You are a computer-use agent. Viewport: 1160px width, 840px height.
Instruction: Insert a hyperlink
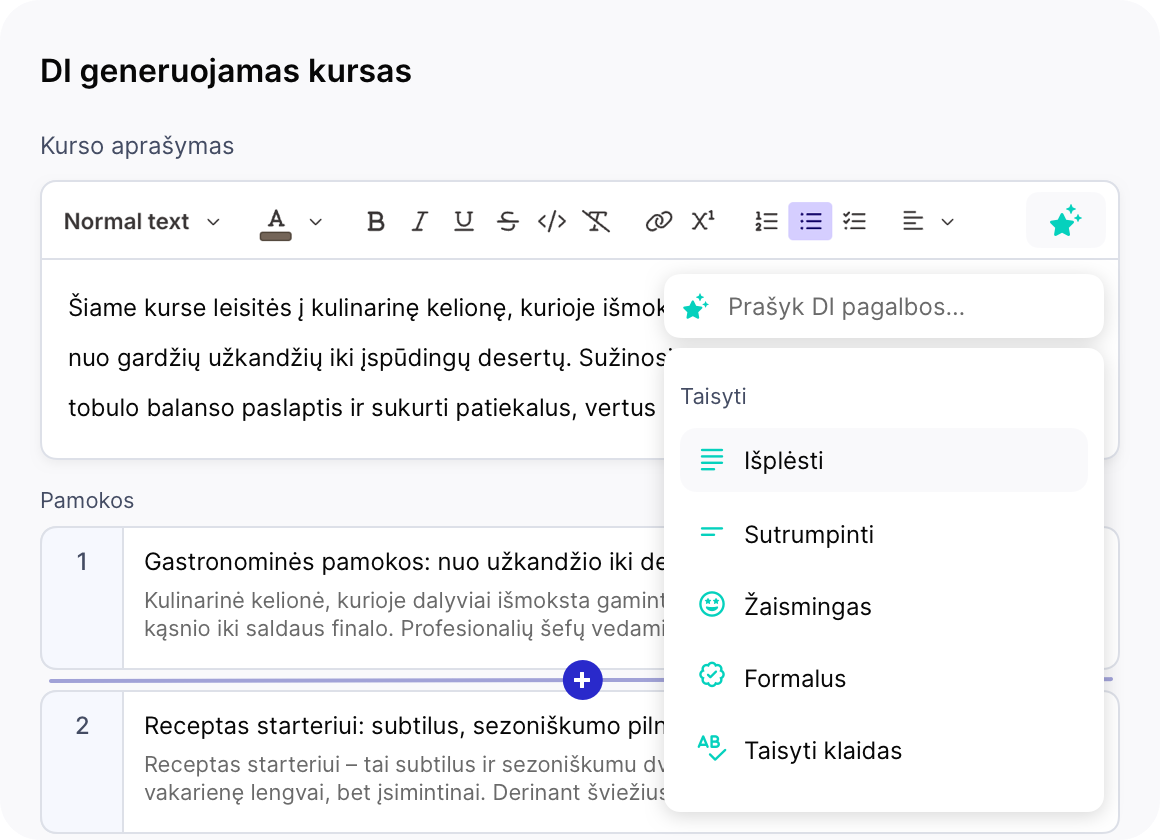[x=658, y=221]
